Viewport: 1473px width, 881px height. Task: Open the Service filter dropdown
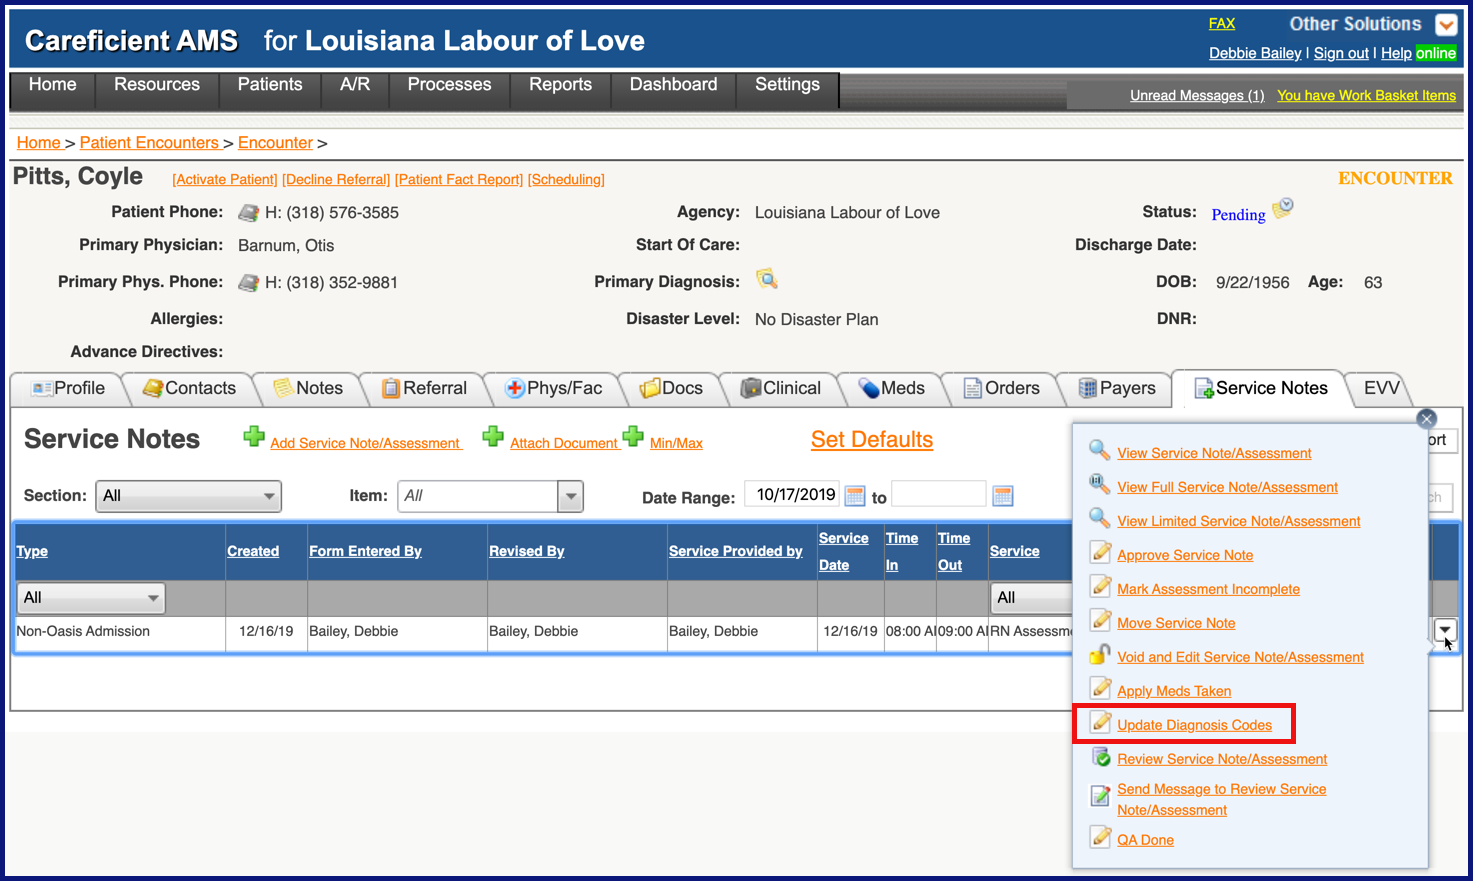1033,598
